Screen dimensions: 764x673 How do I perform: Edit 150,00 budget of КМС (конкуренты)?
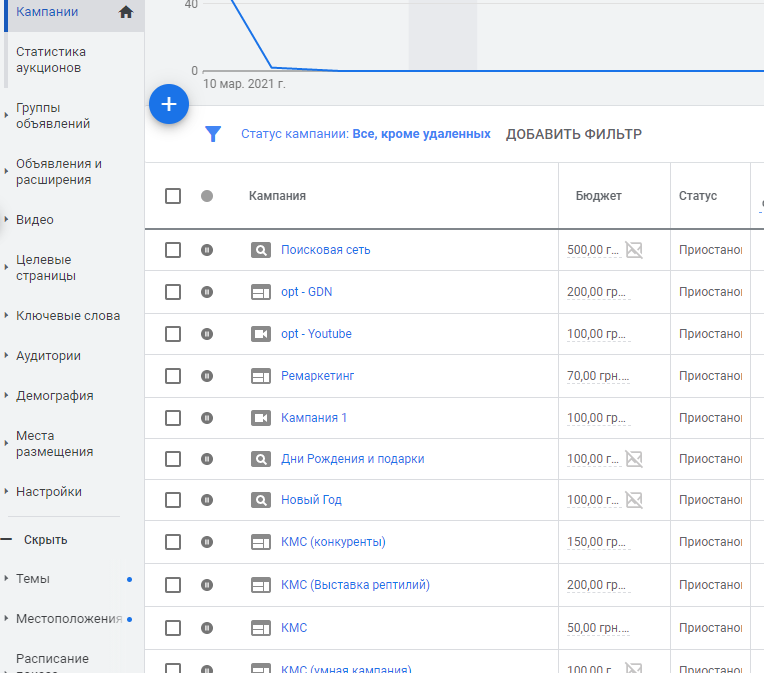pos(599,542)
